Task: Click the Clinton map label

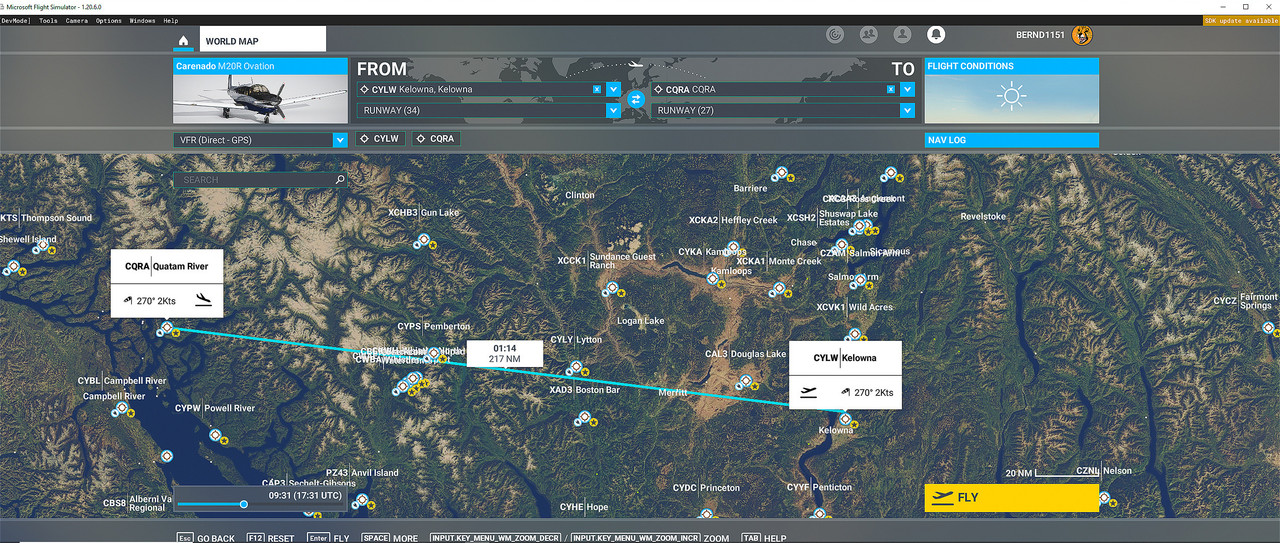Action: (580, 196)
